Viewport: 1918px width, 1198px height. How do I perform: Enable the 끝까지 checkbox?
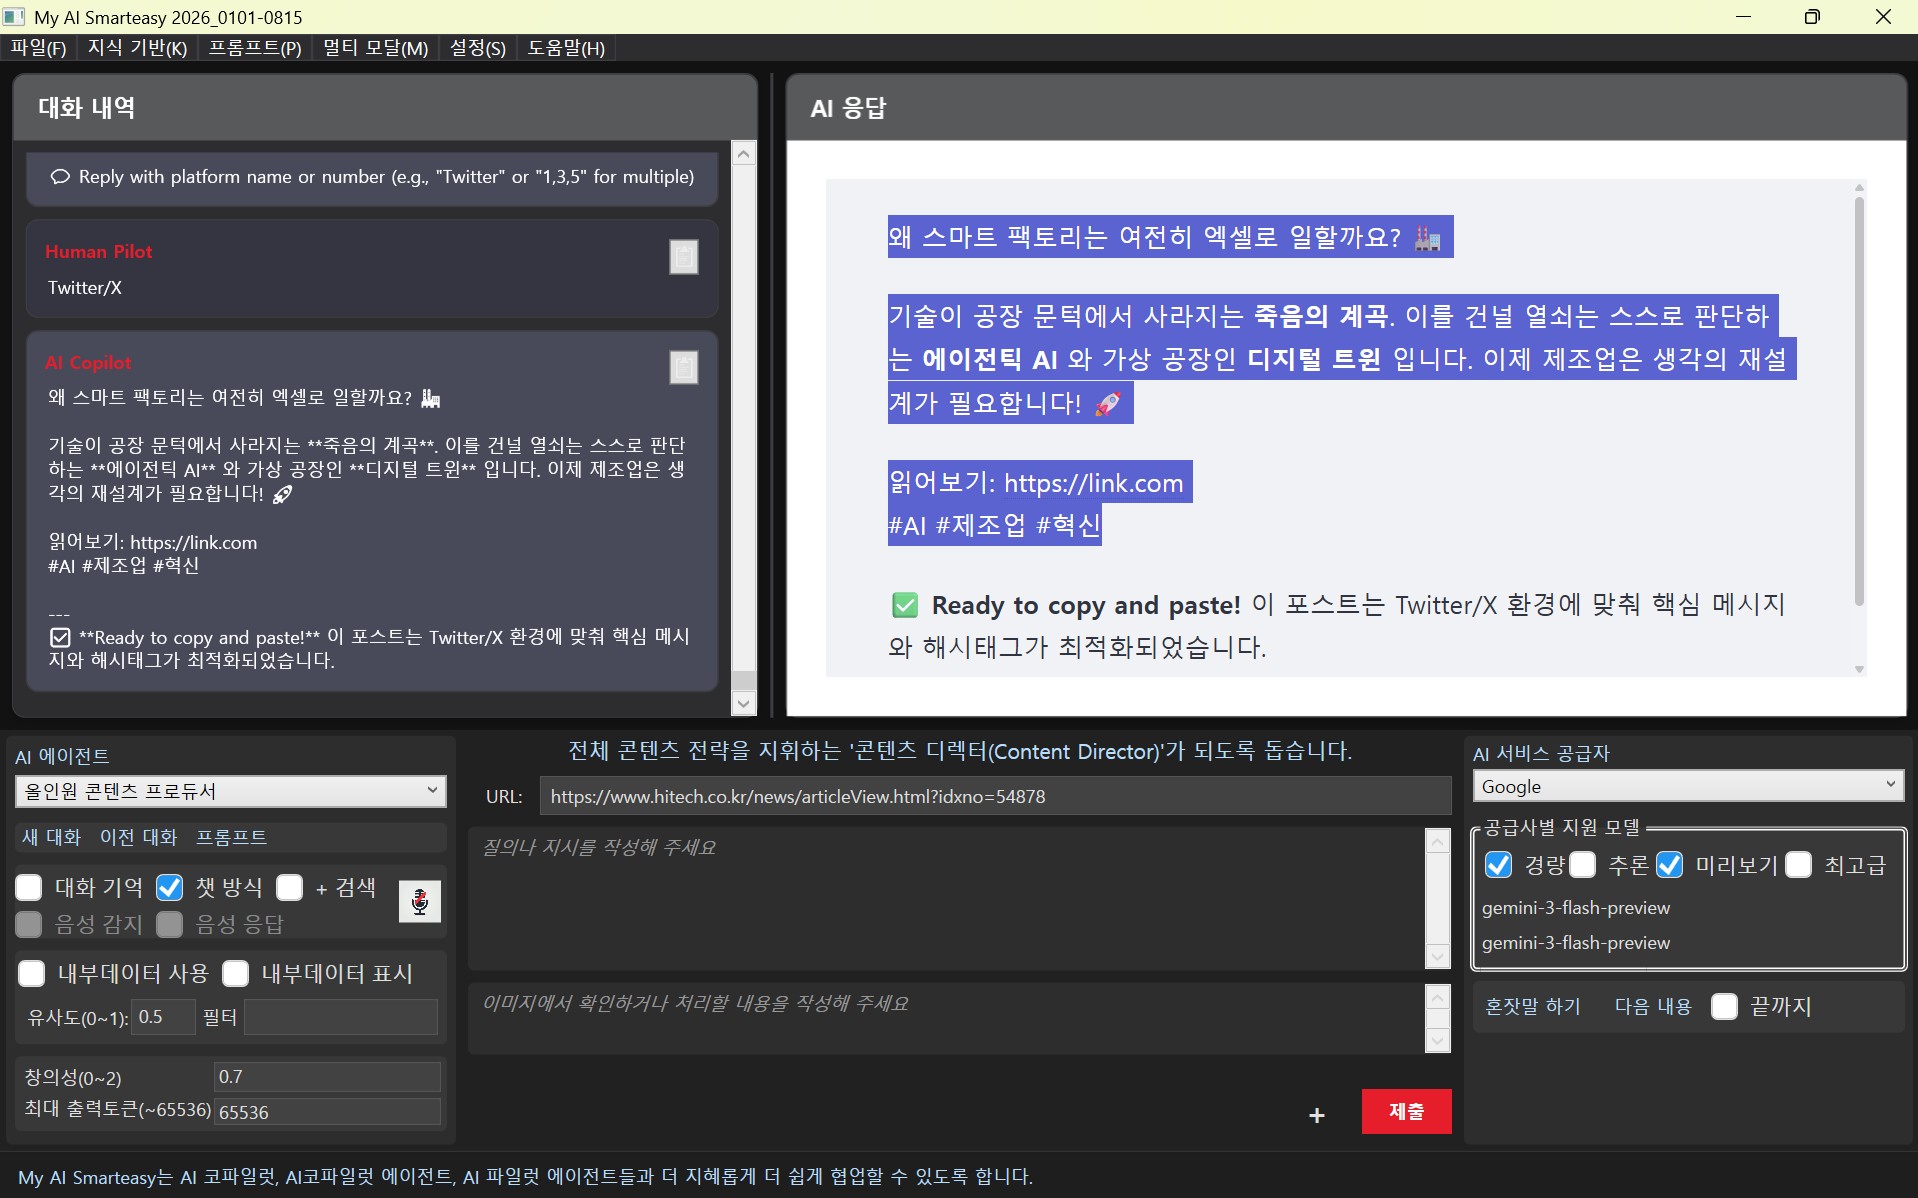pyautogui.click(x=1724, y=1006)
